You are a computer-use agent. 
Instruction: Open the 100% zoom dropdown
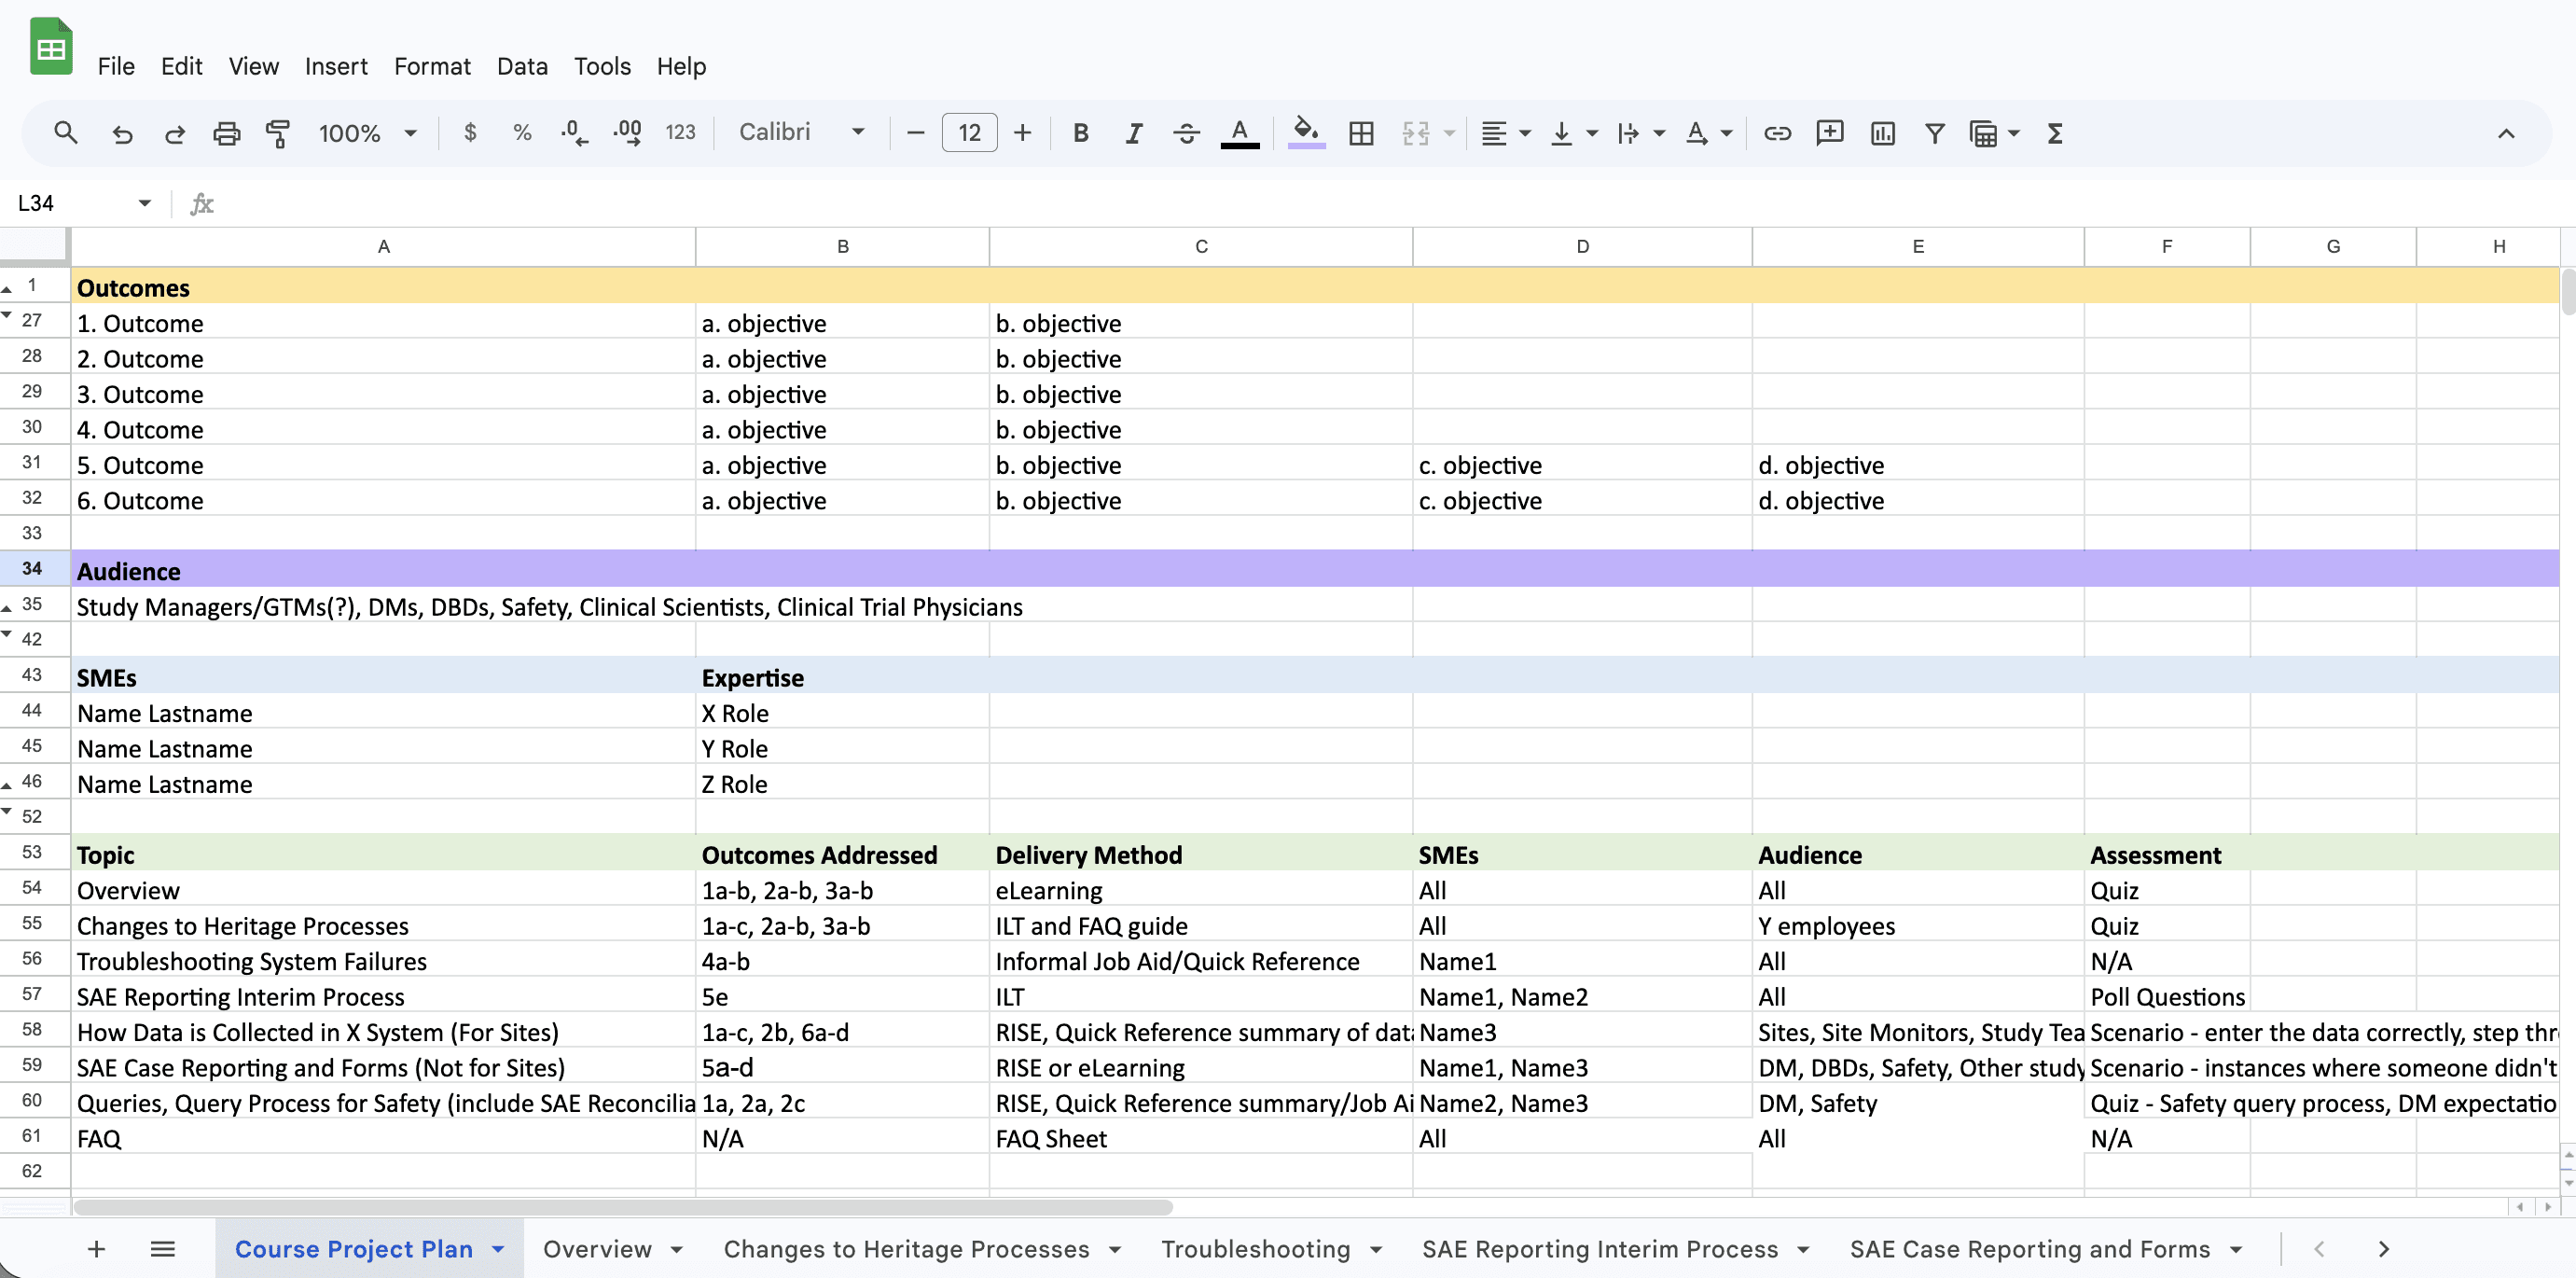tap(367, 133)
